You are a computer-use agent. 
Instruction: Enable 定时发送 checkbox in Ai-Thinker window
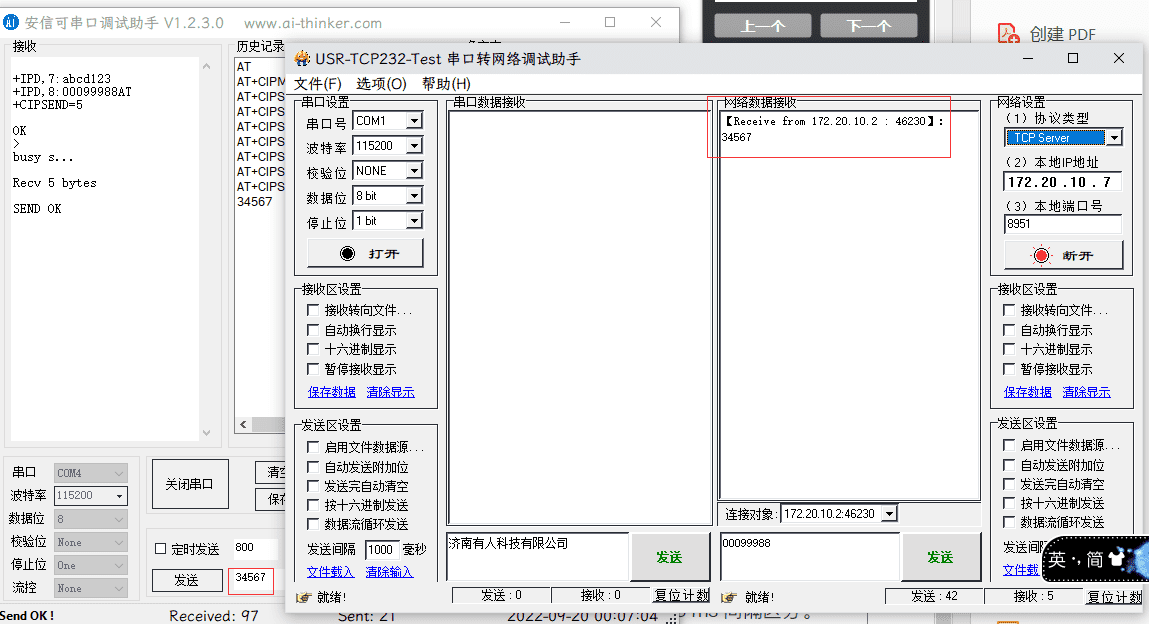pyautogui.click(x=161, y=549)
